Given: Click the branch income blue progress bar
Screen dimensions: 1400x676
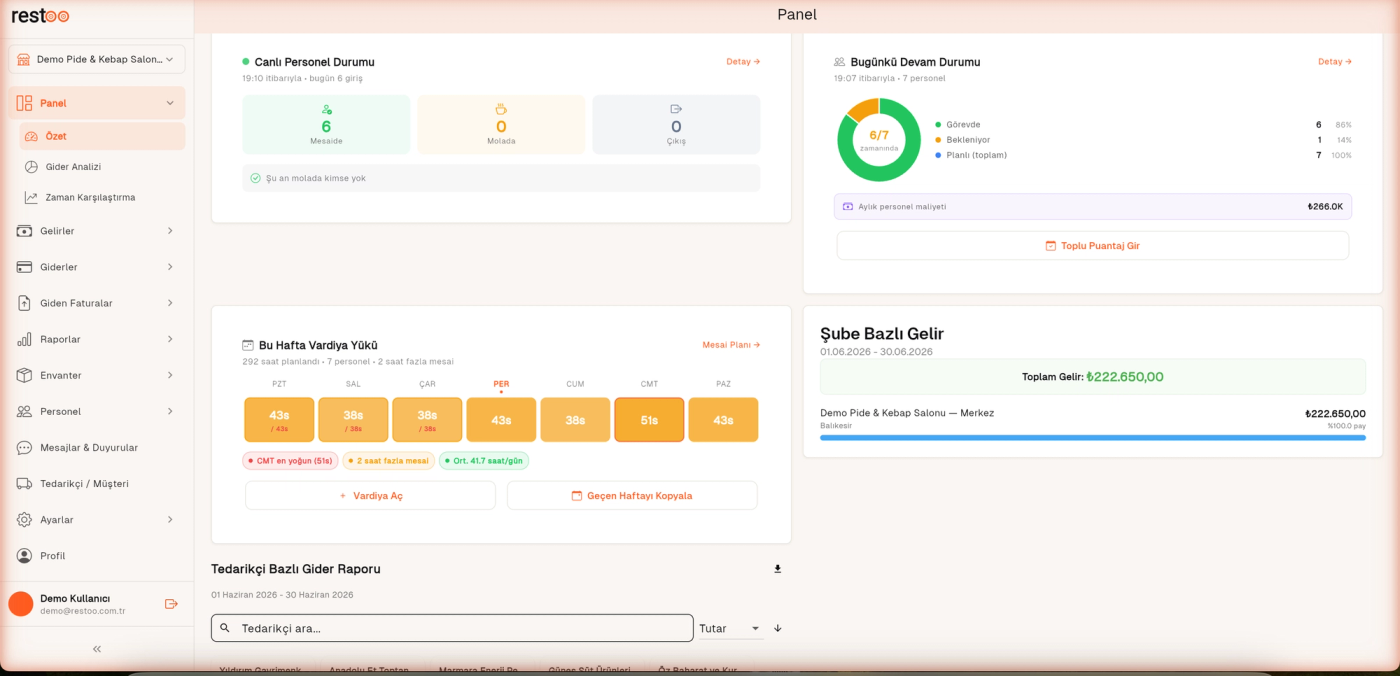Looking at the screenshot, I should point(1093,438).
